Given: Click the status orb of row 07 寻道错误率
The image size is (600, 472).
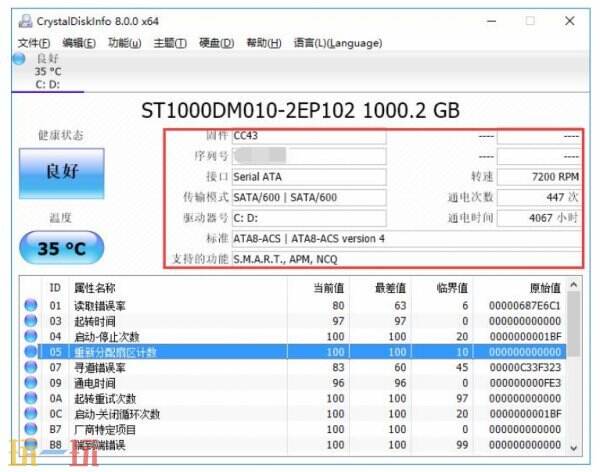Looking at the screenshot, I should click(31, 367).
